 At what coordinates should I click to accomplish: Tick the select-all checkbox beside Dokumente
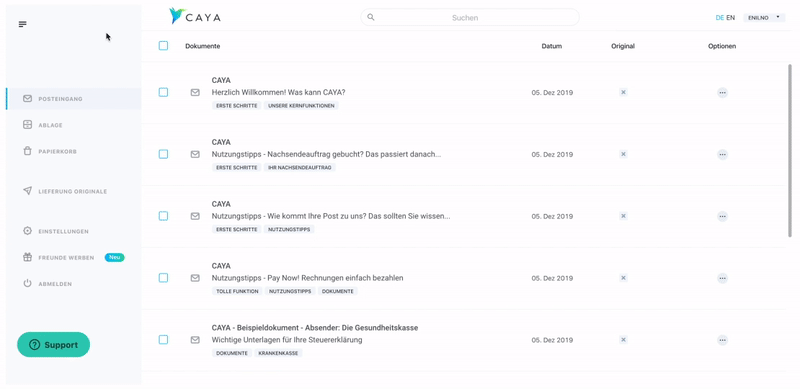(x=163, y=46)
